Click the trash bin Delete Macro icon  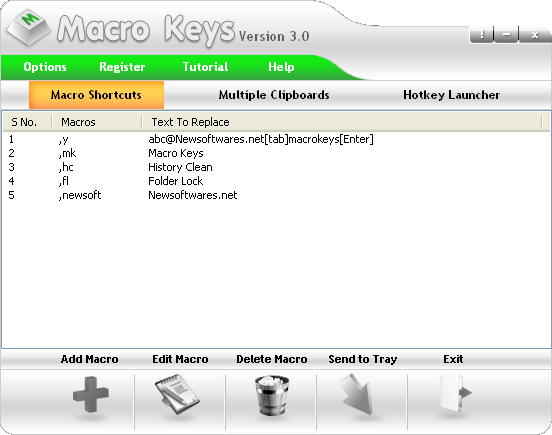tap(272, 395)
